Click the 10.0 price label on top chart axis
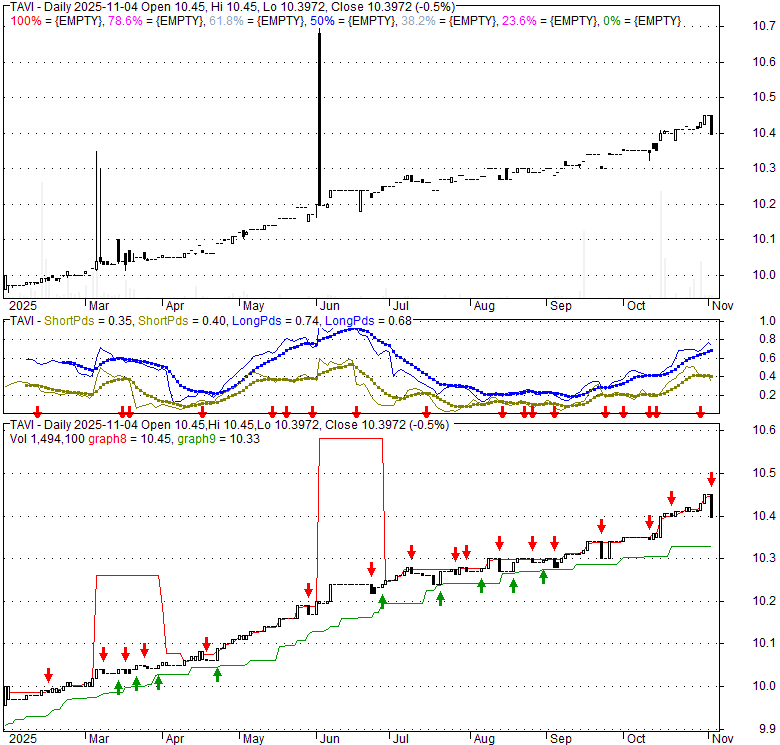The height and width of the screenshot is (745, 780). tap(764, 275)
